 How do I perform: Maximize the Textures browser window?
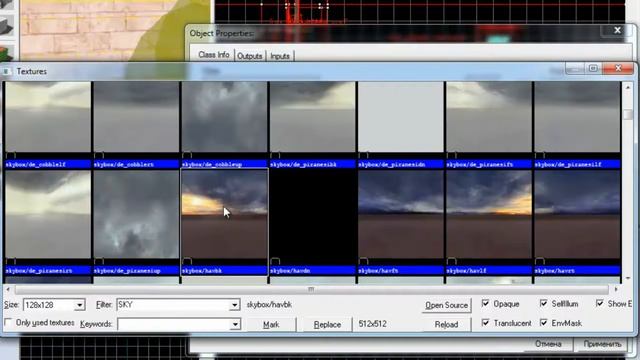(x=593, y=68)
